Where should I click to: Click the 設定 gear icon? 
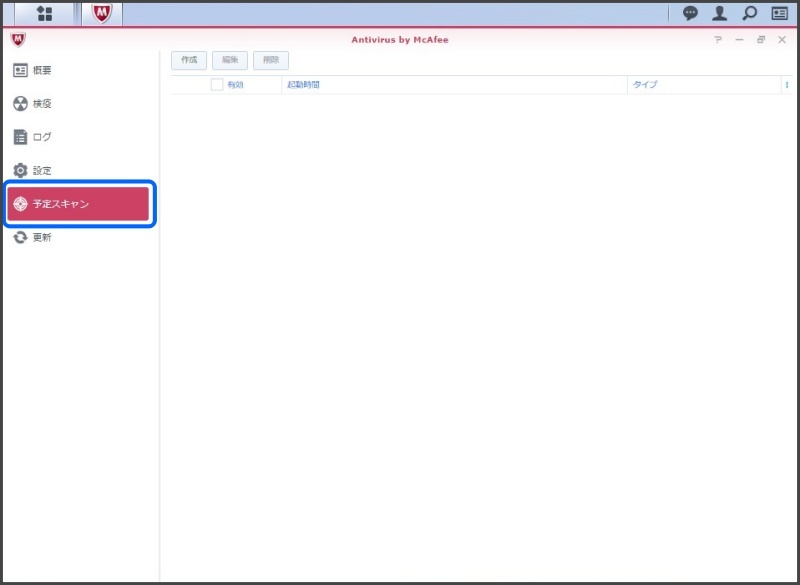pos(20,170)
